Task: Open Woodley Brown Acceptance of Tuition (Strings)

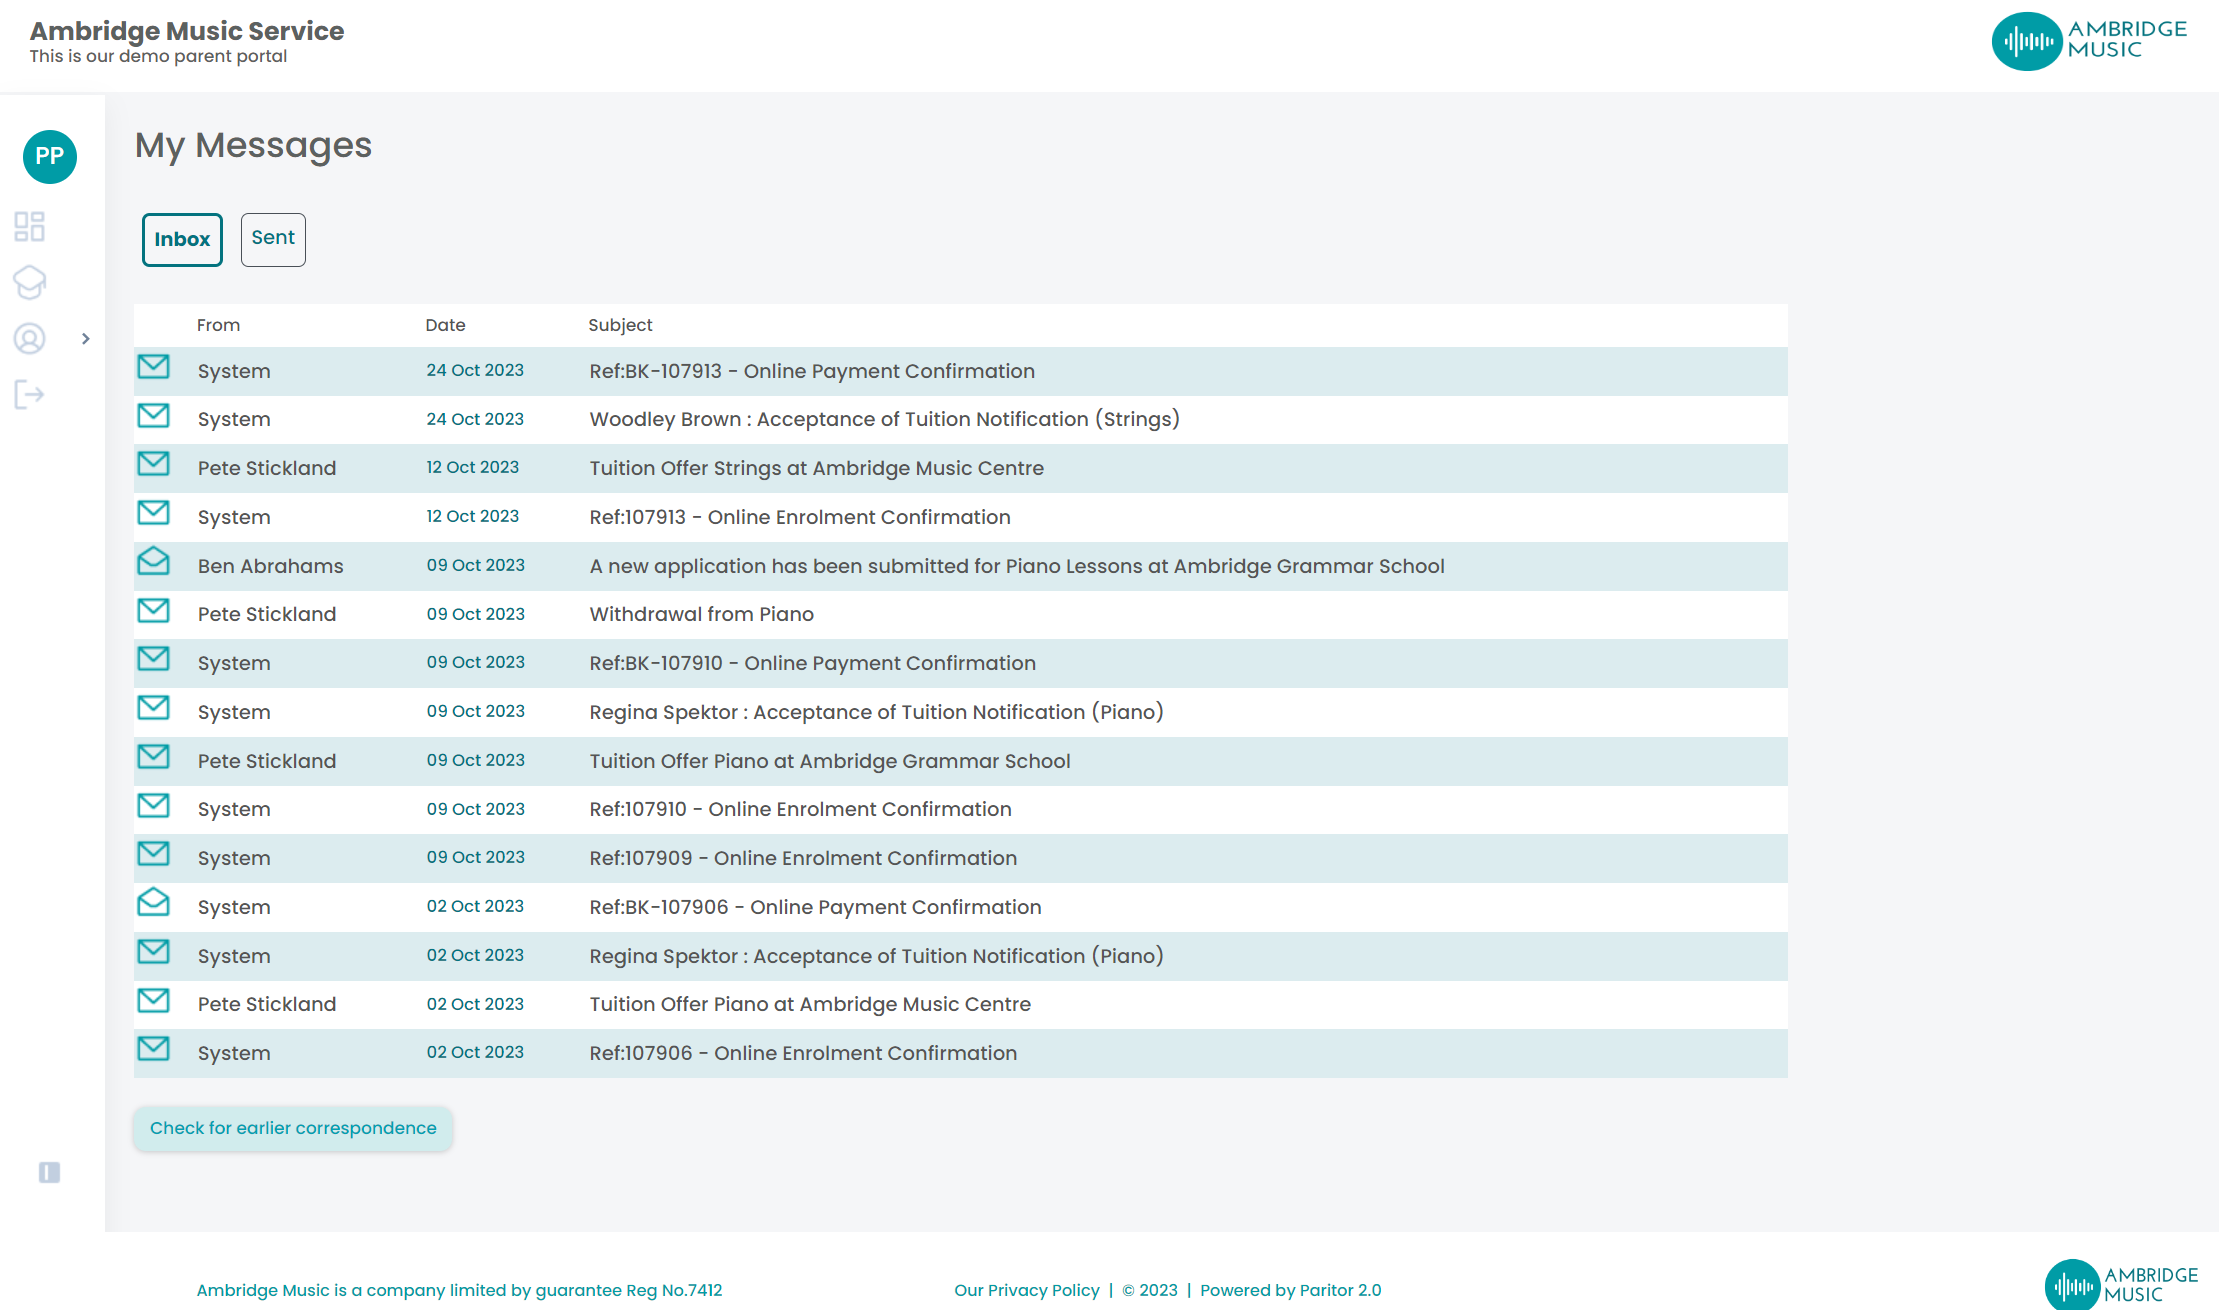Action: pos(884,420)
